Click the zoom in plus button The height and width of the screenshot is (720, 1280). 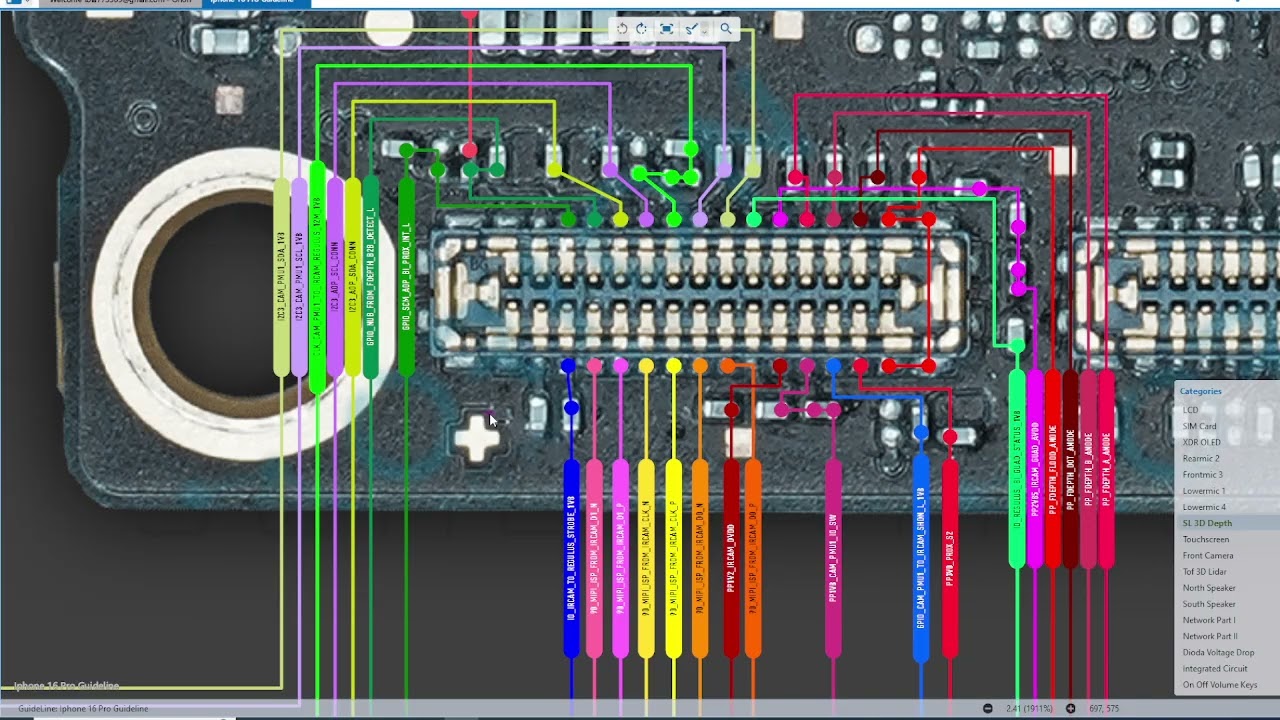[x=1071, y=708]
